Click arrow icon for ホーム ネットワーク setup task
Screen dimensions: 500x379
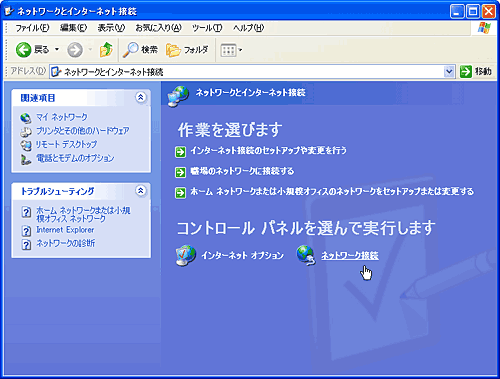tap(180, 193)
